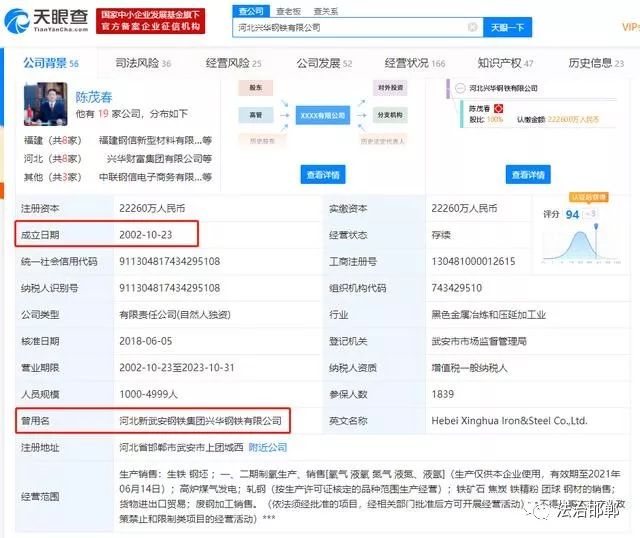Click 查看详情 under the company relation diagram
The image size is (640, 538).
323,175
